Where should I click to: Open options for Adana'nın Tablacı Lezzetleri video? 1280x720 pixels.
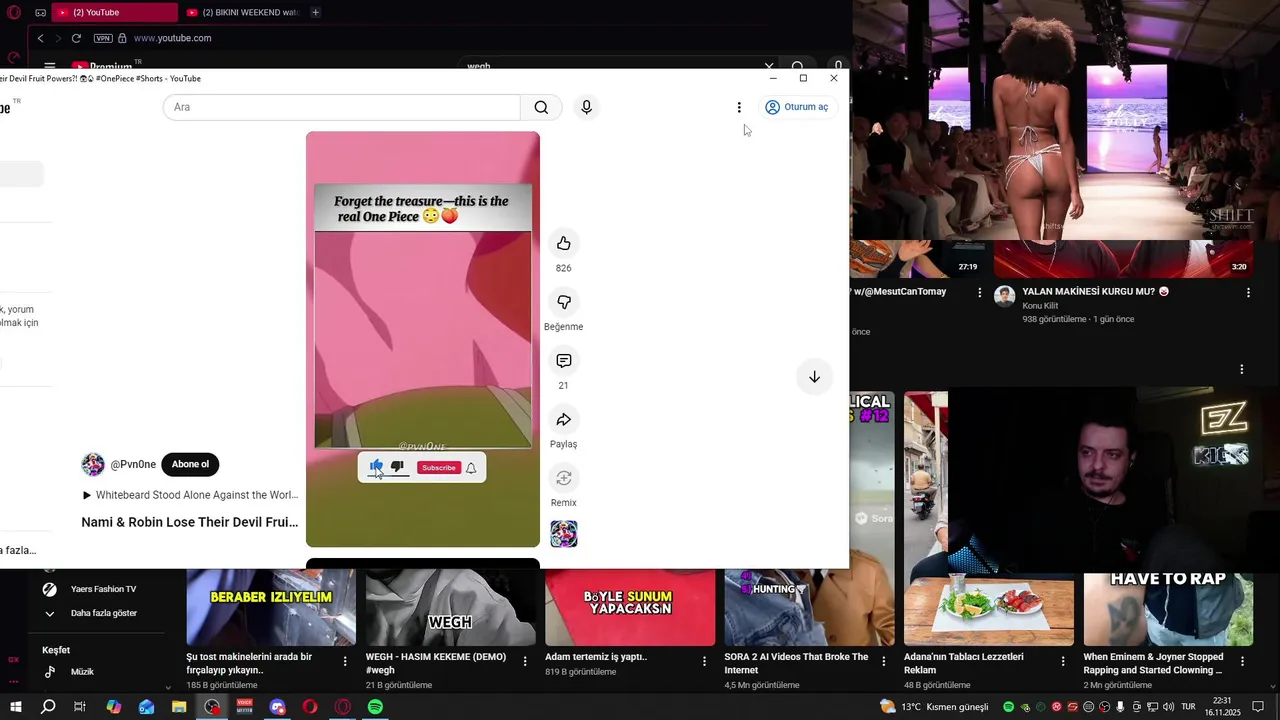[1063, 661]
